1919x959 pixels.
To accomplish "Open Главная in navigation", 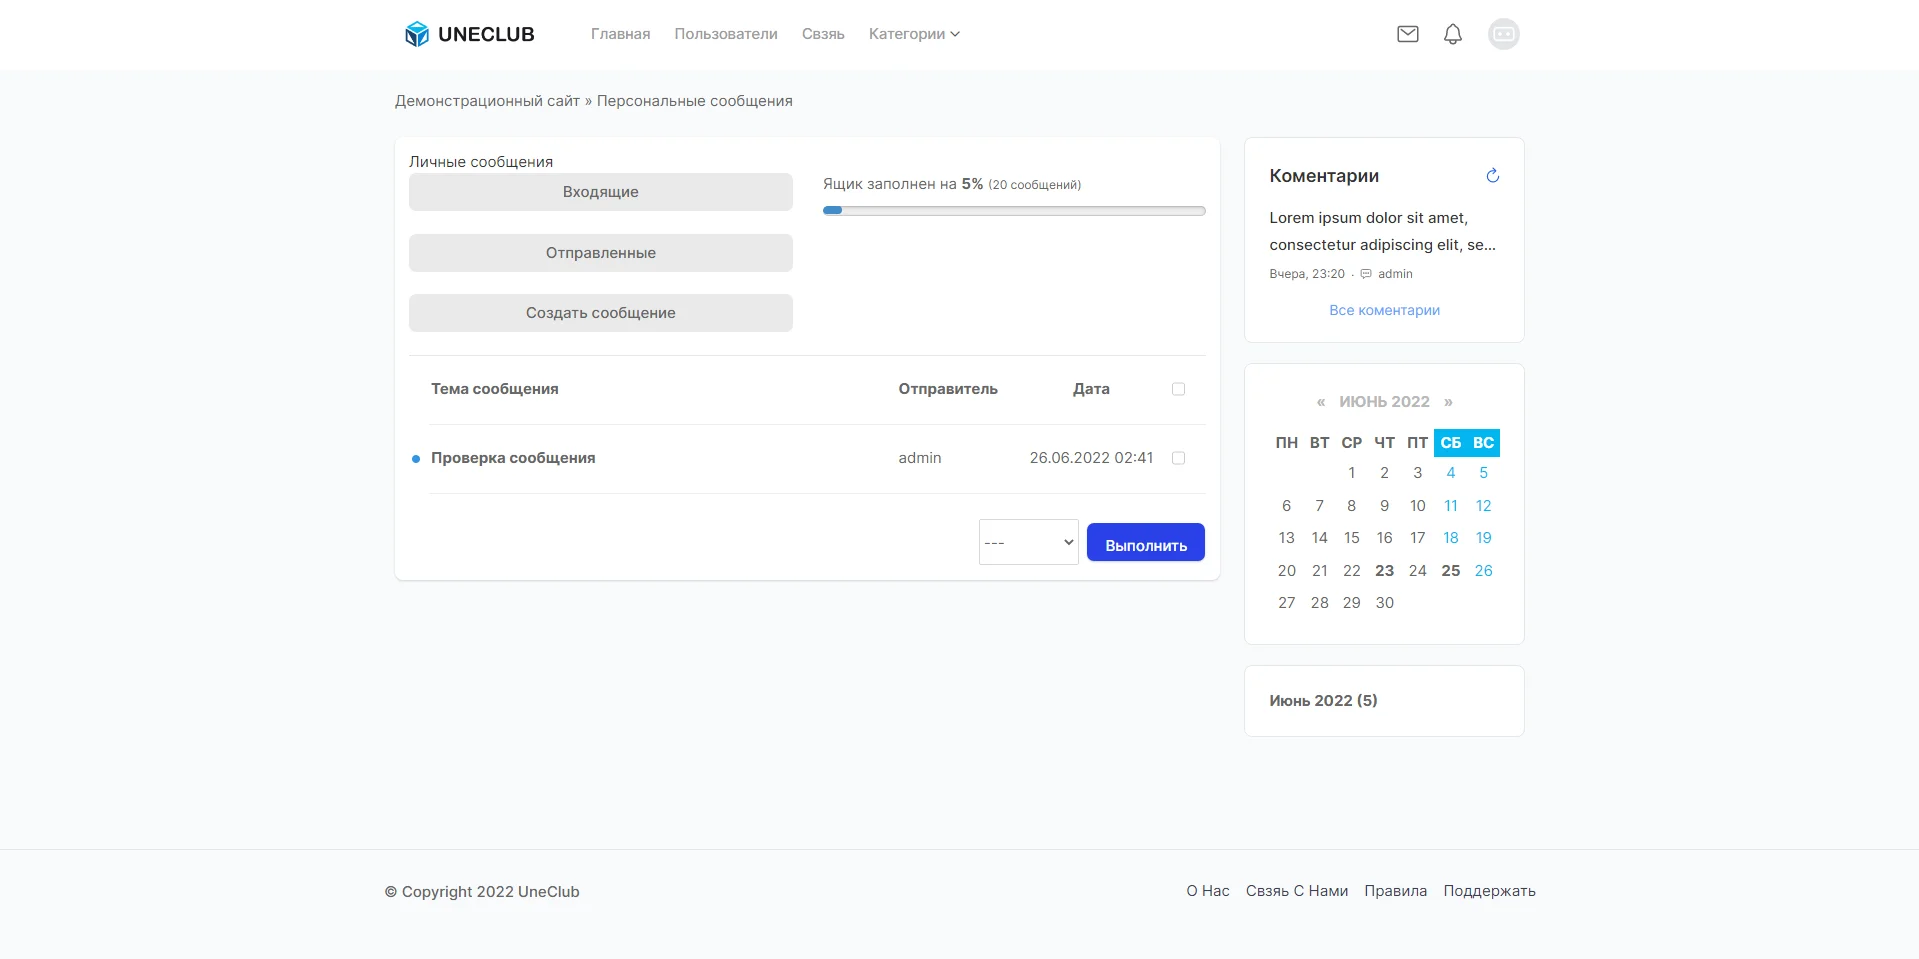I will (620, 34).
